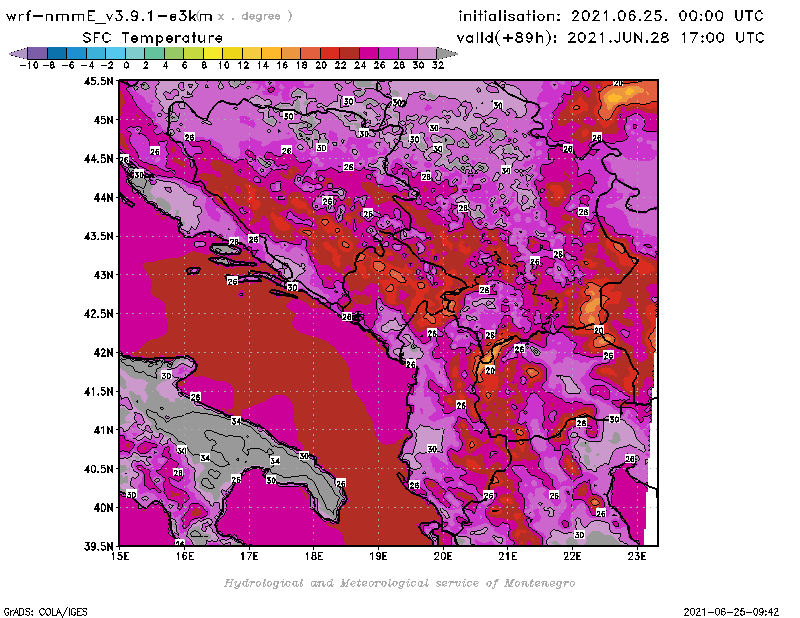The width and height of the screenshot is (800, 618).
Task: Click the timestamp '2021-06-25-09:42'
Action: click(731, 611)
